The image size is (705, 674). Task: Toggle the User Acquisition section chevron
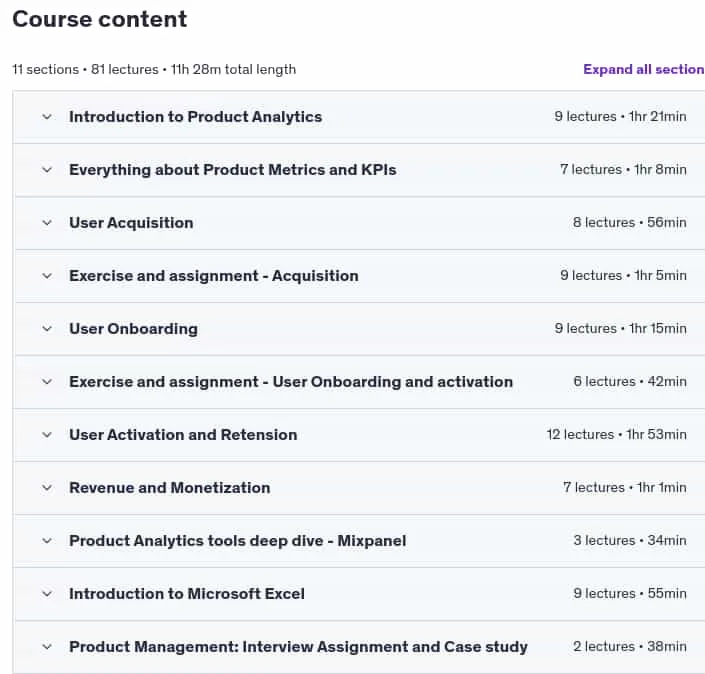point(47,223)
